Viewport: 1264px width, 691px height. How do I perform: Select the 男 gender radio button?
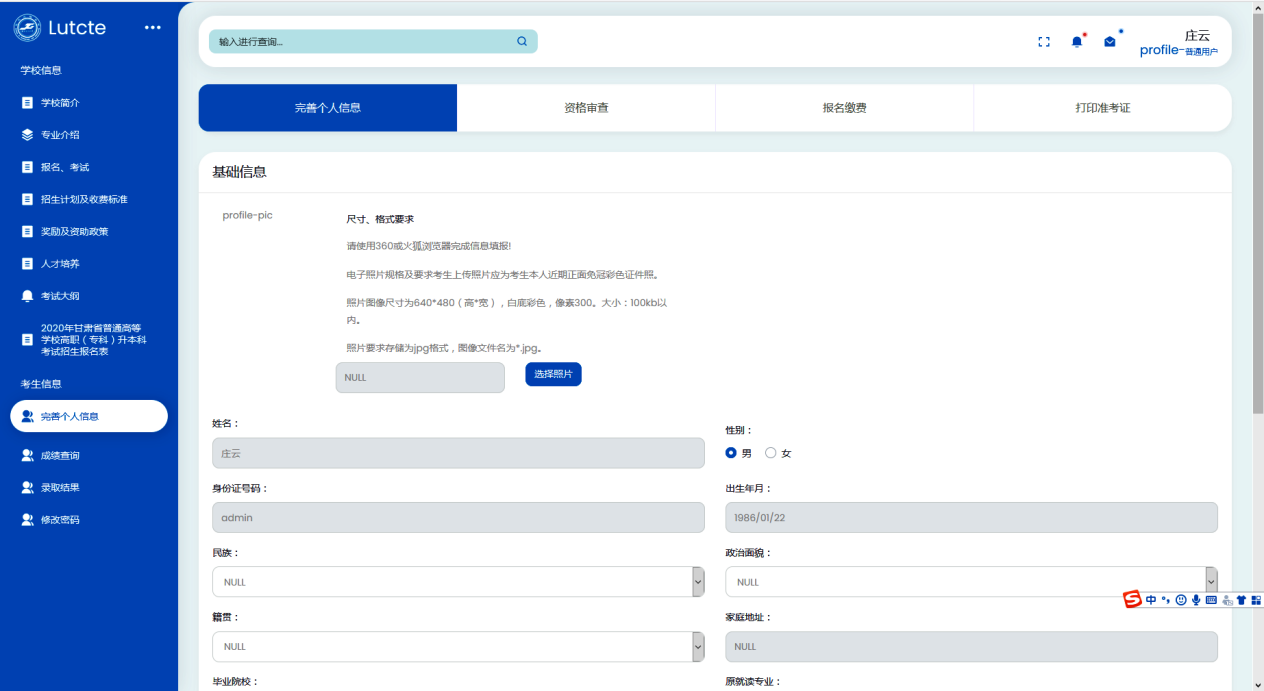(x=731, y=452)
